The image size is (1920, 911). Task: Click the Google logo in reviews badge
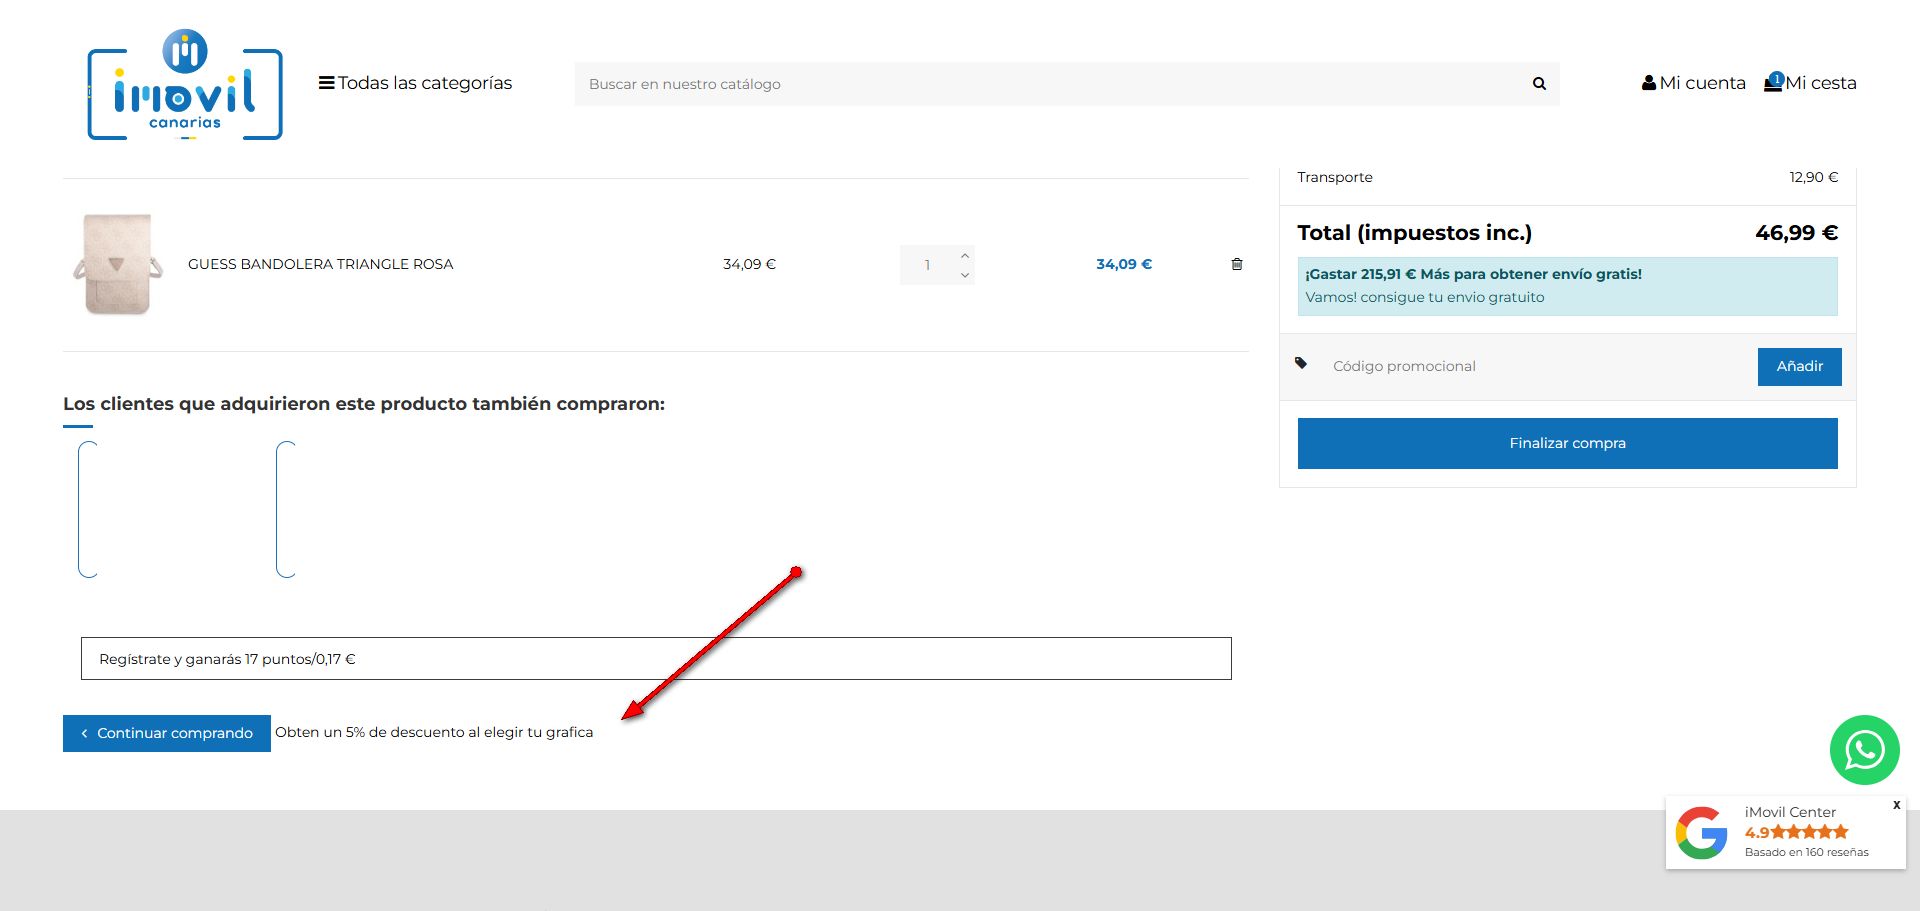1701,832
